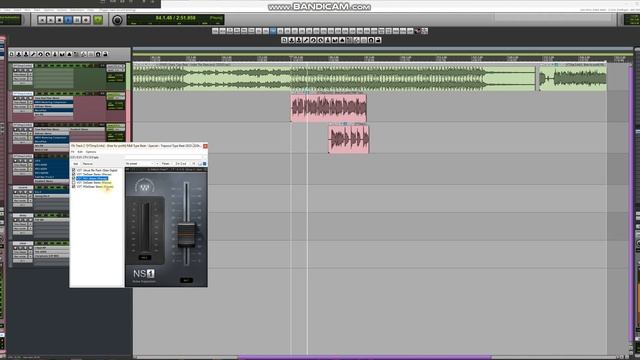The image size is (640, 360).
Task: Click the pencil icon above the track list
Action: [x=33, y=54]
